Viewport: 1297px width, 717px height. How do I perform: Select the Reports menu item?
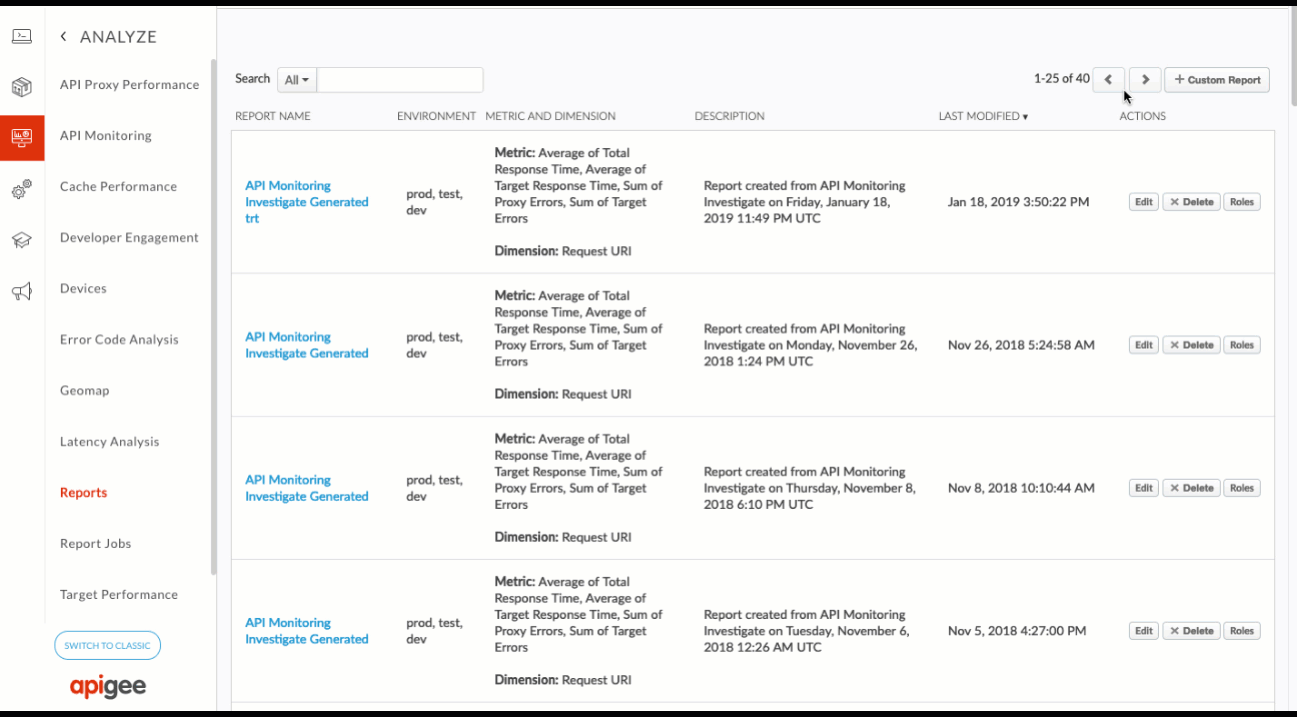(x=83, y=493)
